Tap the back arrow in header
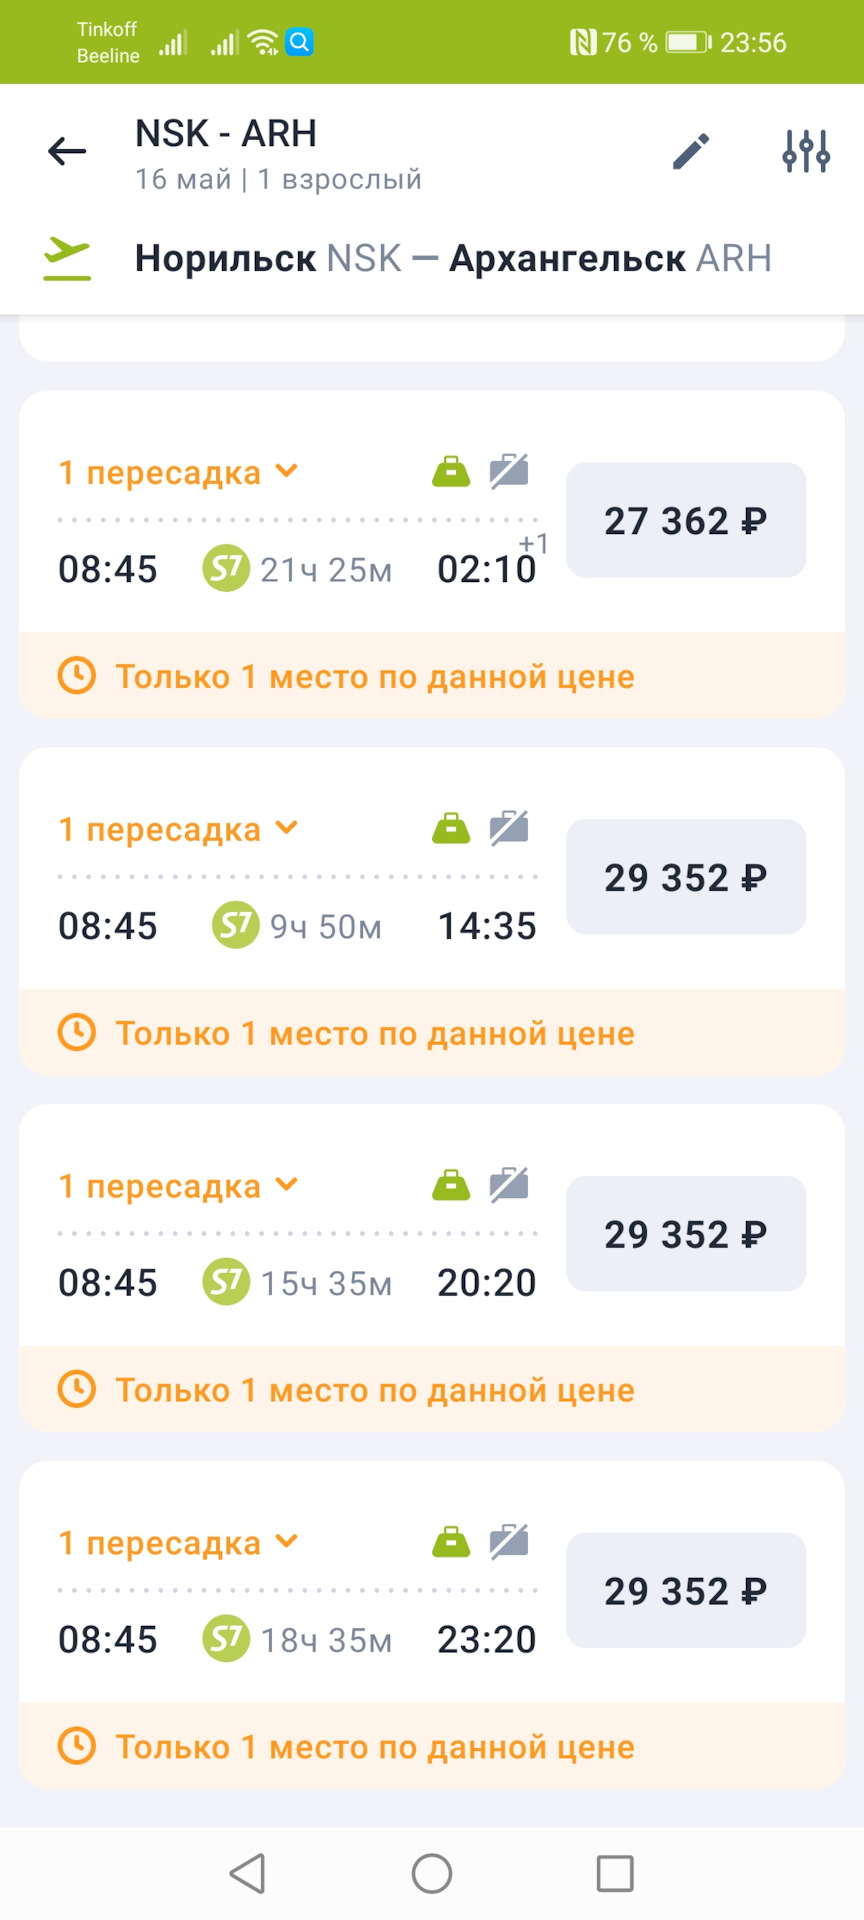The height and width of the screenshot is (1920, 864). coord(67,152)
